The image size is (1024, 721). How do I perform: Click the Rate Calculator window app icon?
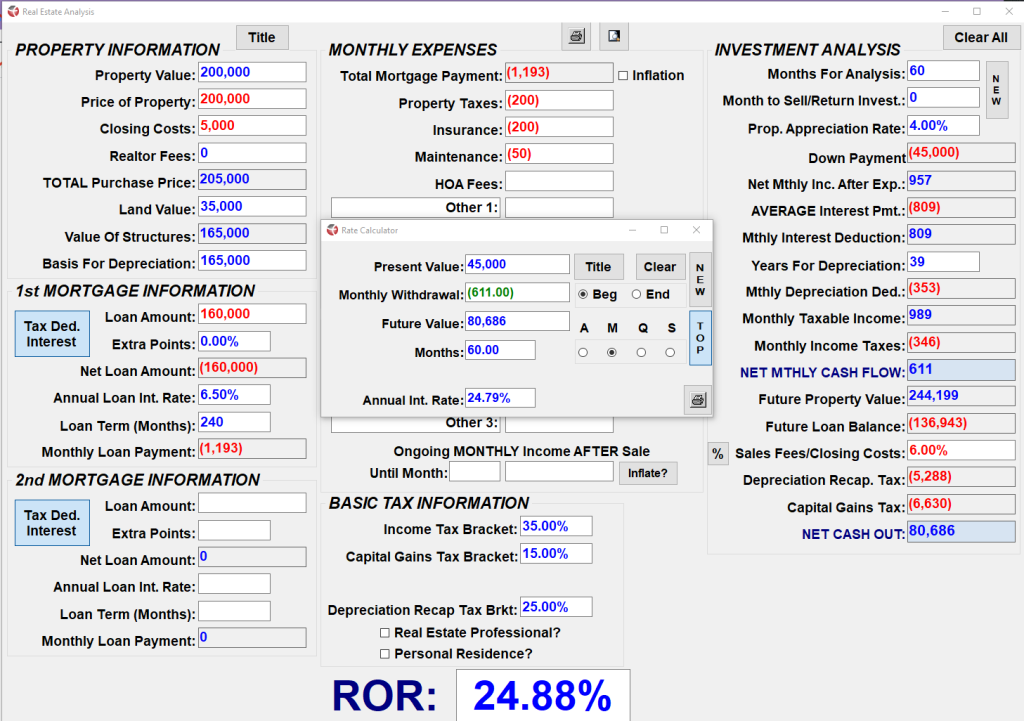[x=332, y=230]
